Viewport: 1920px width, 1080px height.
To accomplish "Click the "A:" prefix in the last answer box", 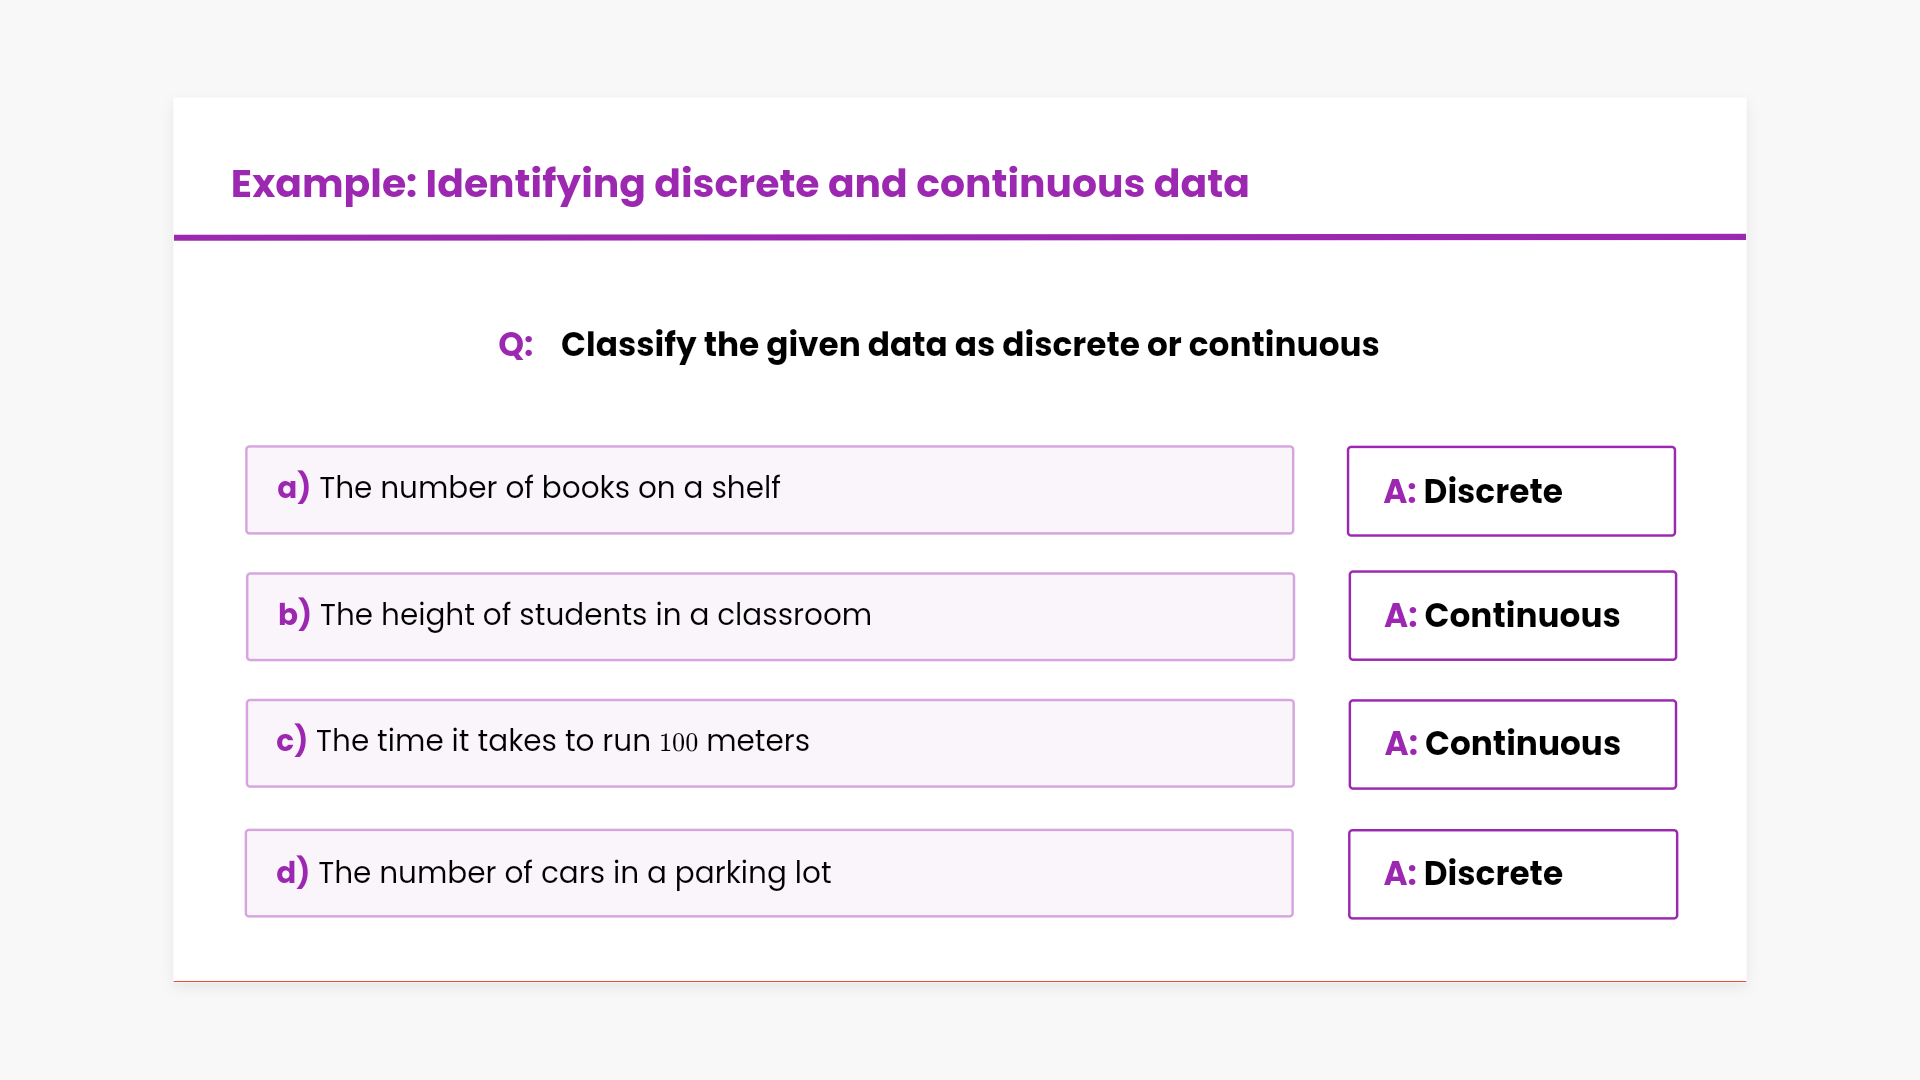I will tap(1399, 874).
